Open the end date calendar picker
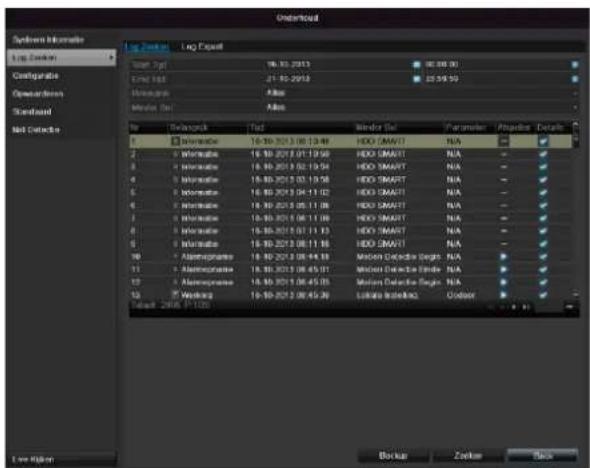590x468 pixels. (416, 79)
